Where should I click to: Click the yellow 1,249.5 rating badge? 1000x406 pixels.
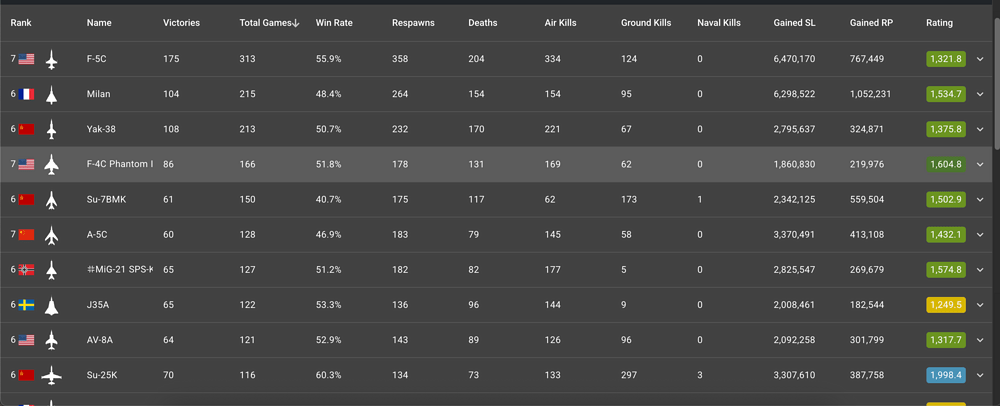[x=946, y=305]
